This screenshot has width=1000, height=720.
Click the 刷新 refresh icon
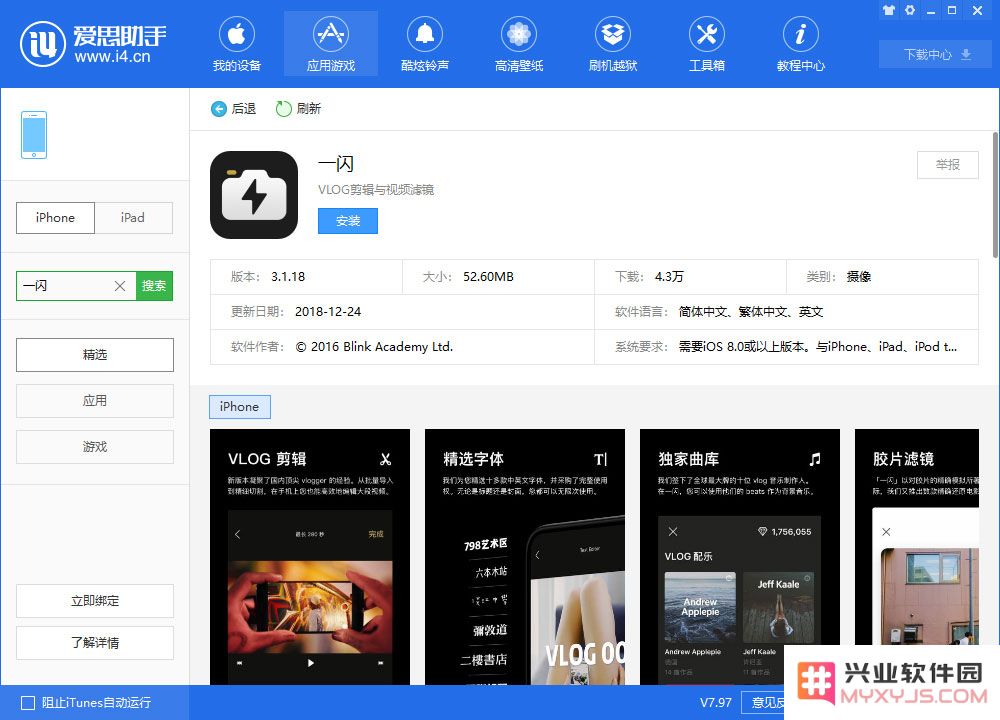pyautogui.click(x=283, y=109)
